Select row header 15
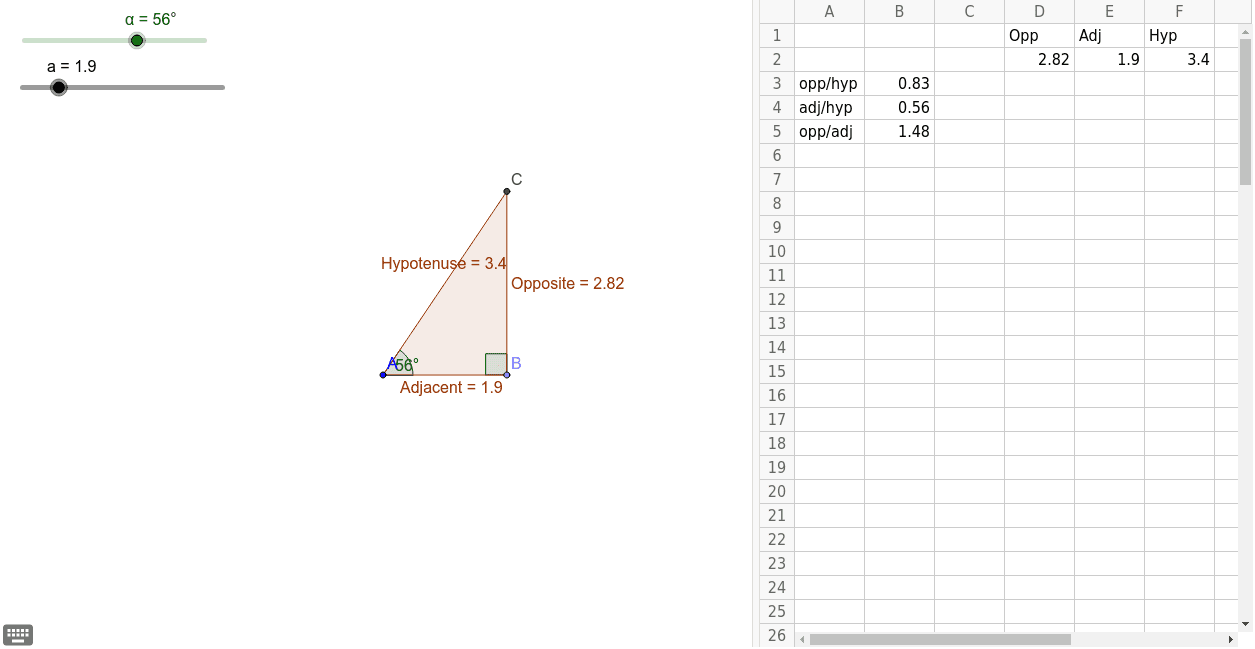The image size is (1255, 649). click(777, 372)
